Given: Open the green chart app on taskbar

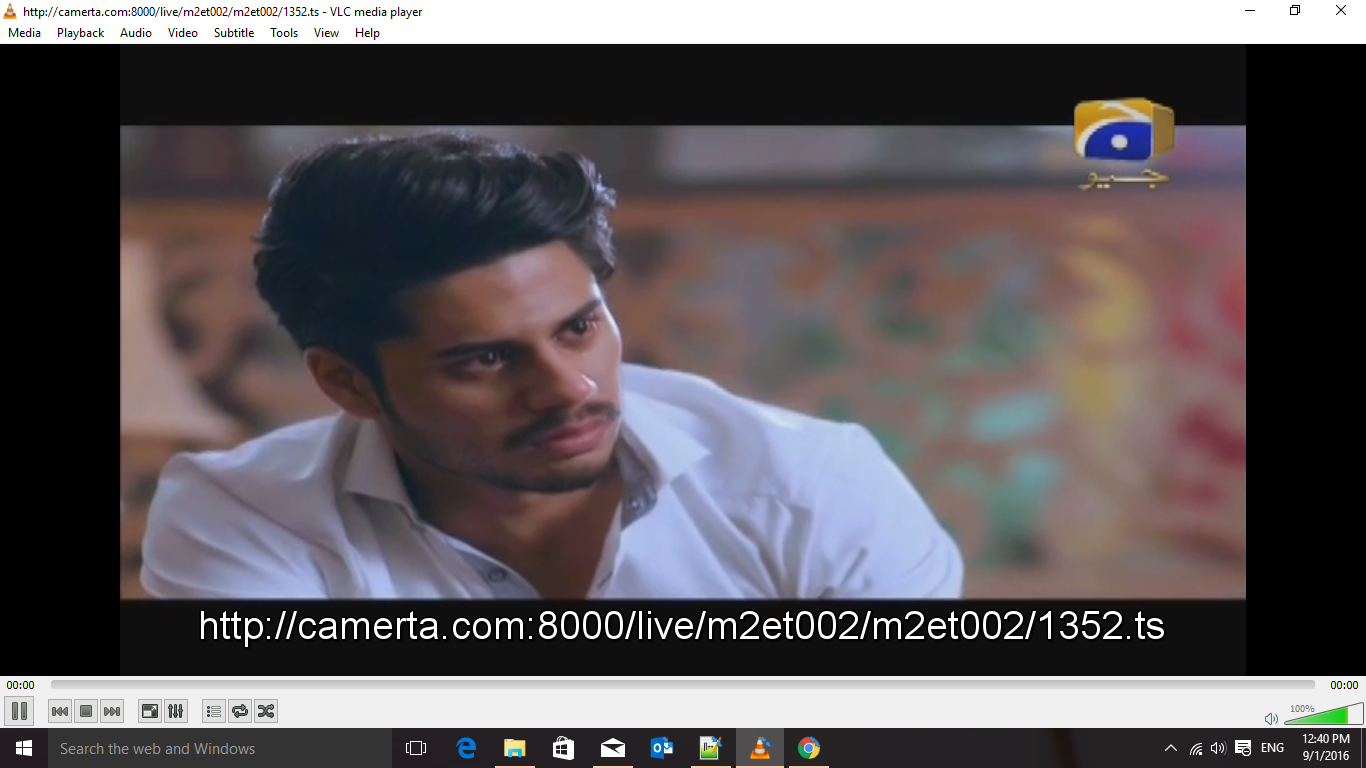Looking at the screenshot, I should pyautogui.click(x=710, y=748).
